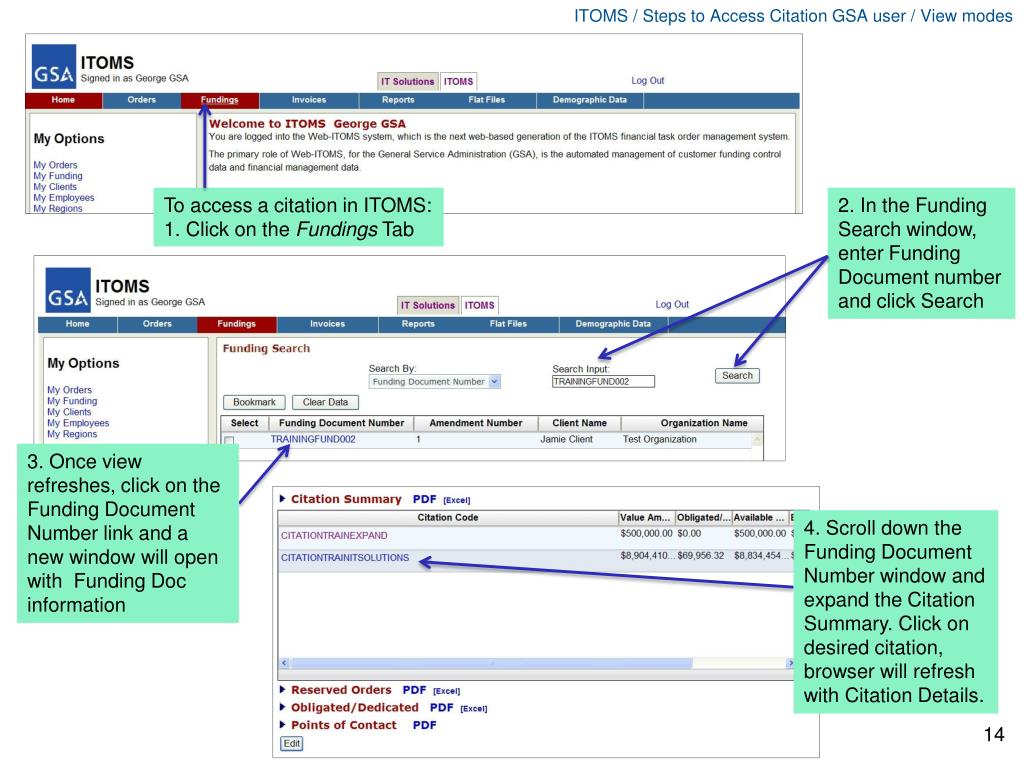1024x768 pixels.
Task: Expand the Reserved Orders section
Action: click(x=283, y=690)
